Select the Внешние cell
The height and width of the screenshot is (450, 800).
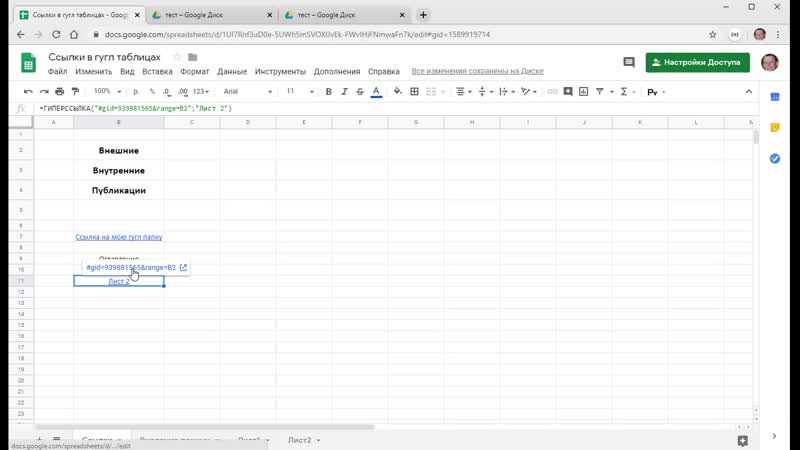pyautogui.click(x=119, y=151)
